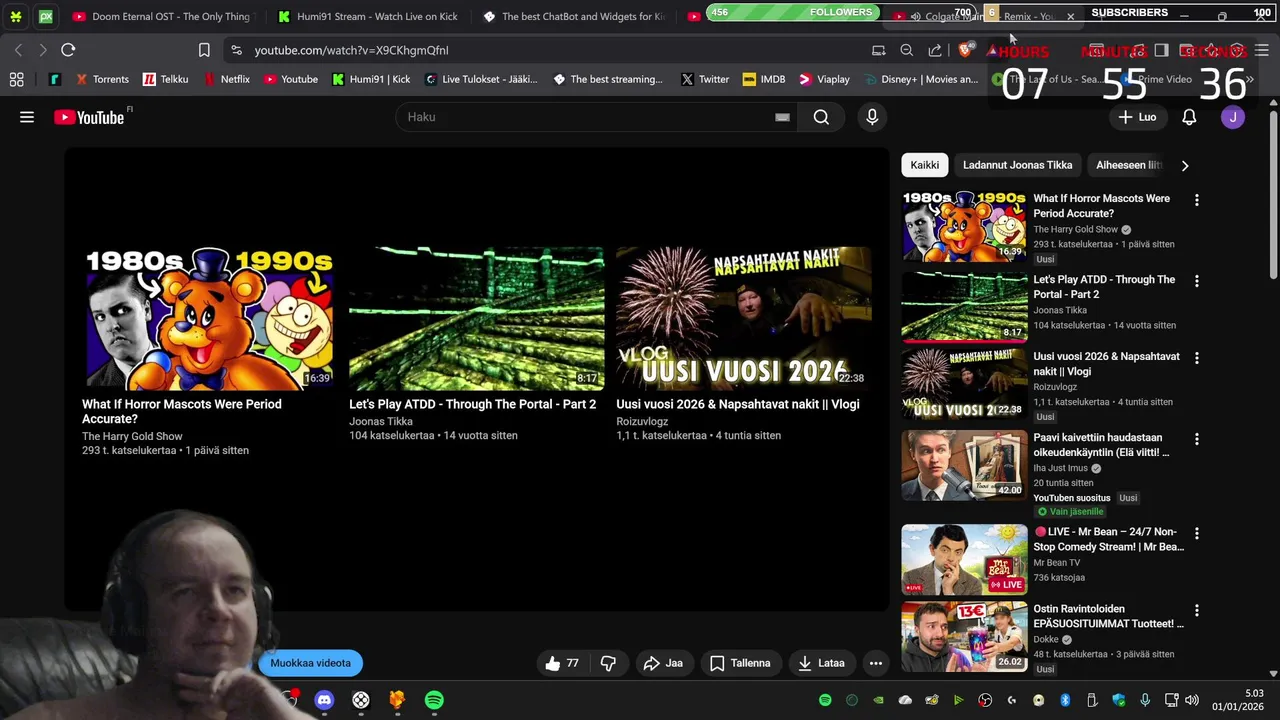
Task: Open volume control in system tray
Action: click(1191, 700)
